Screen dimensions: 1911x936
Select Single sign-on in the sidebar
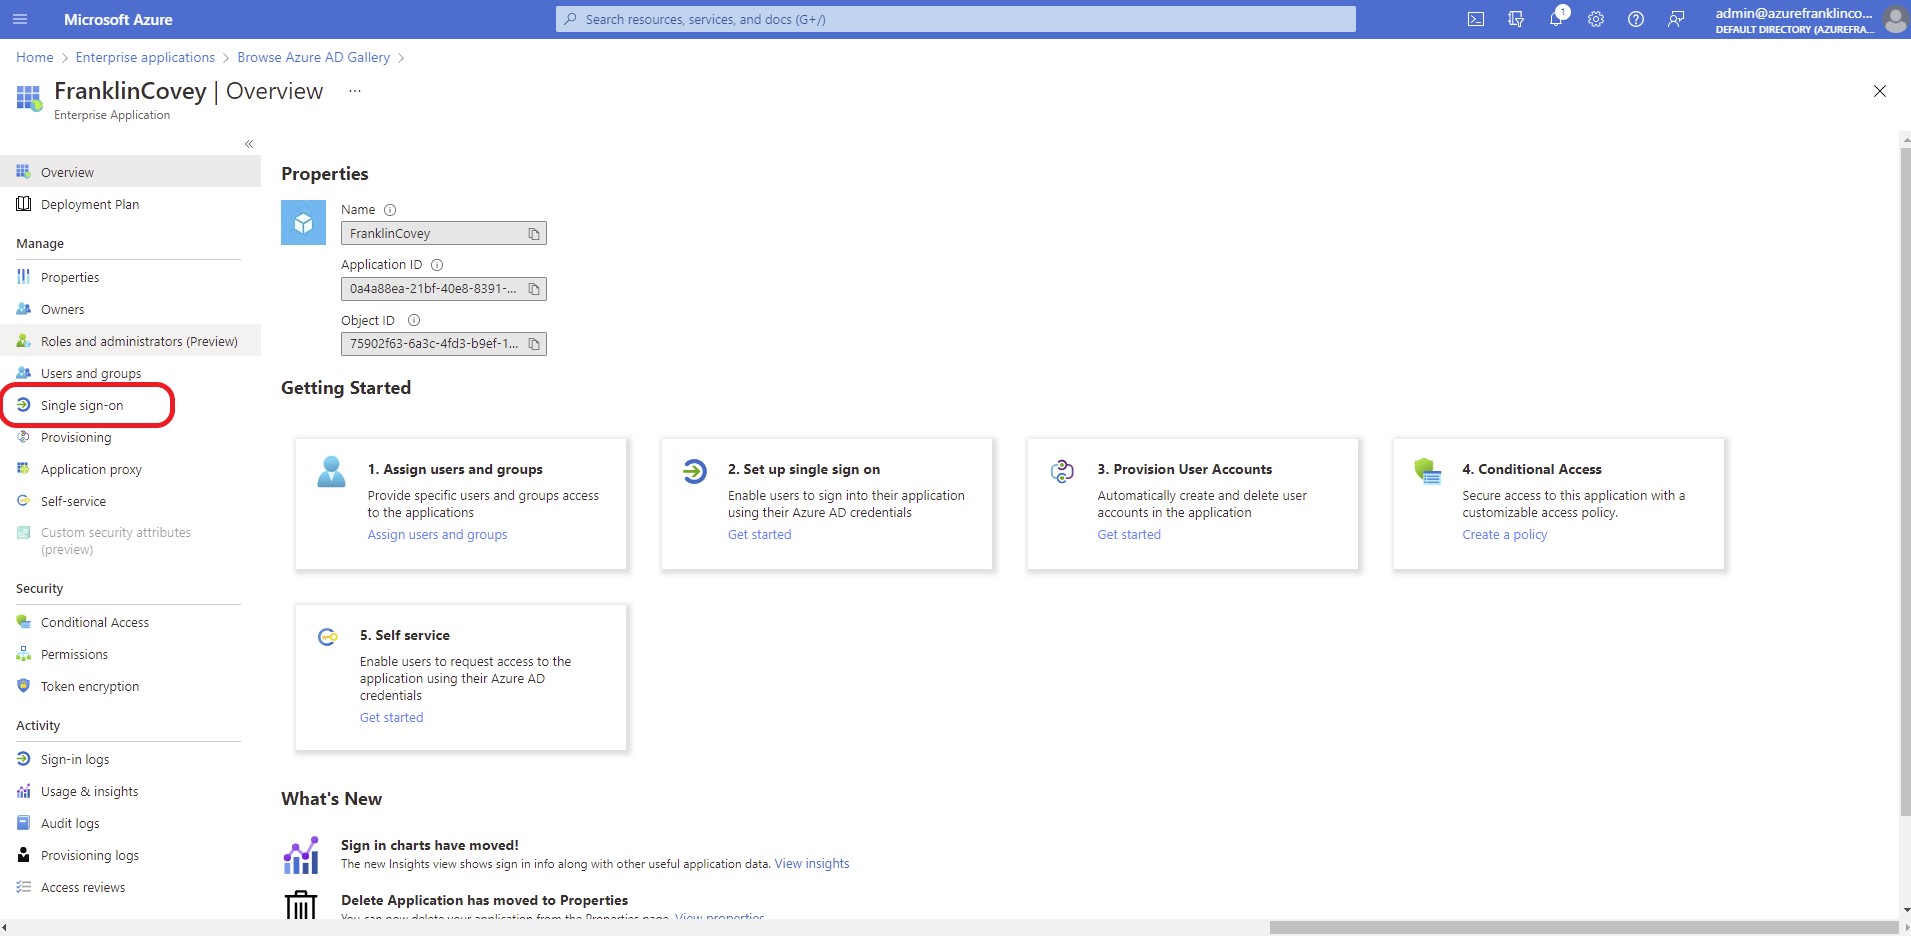81,405
